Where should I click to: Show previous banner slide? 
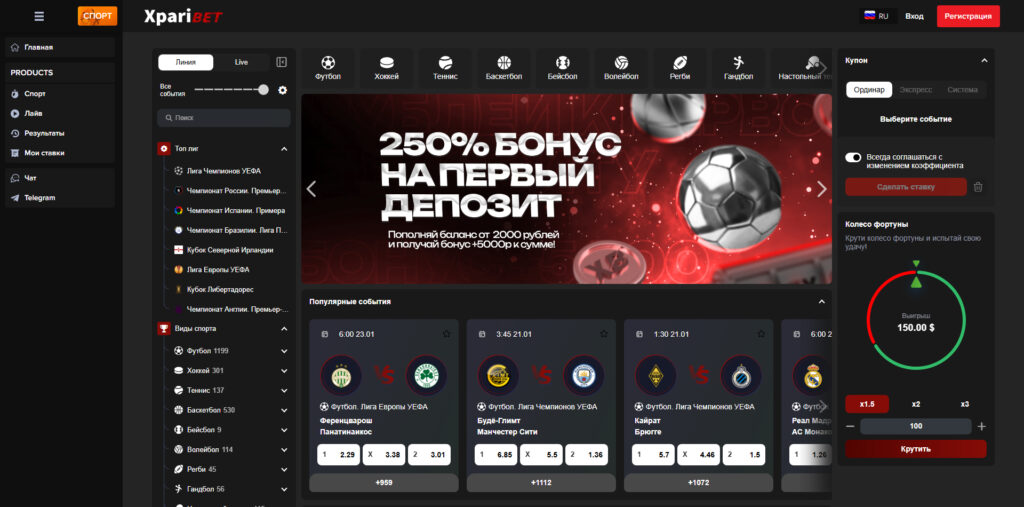[x=312, y=189]
